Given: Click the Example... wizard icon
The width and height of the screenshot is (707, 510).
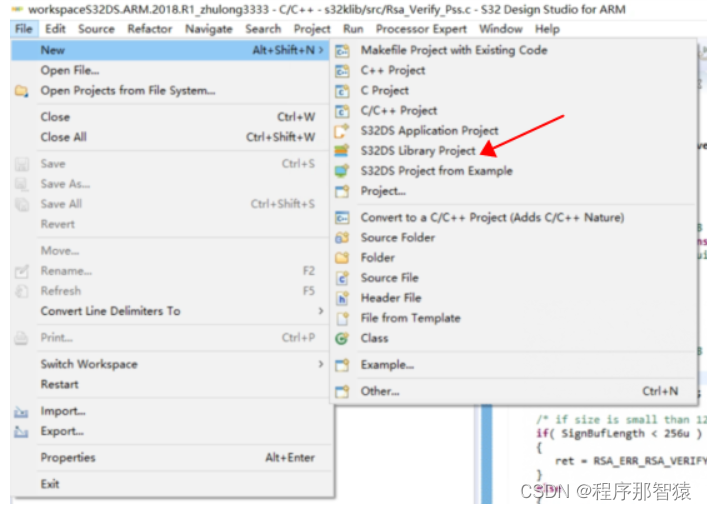Looking at the screenshot, I should click(342, 365).
